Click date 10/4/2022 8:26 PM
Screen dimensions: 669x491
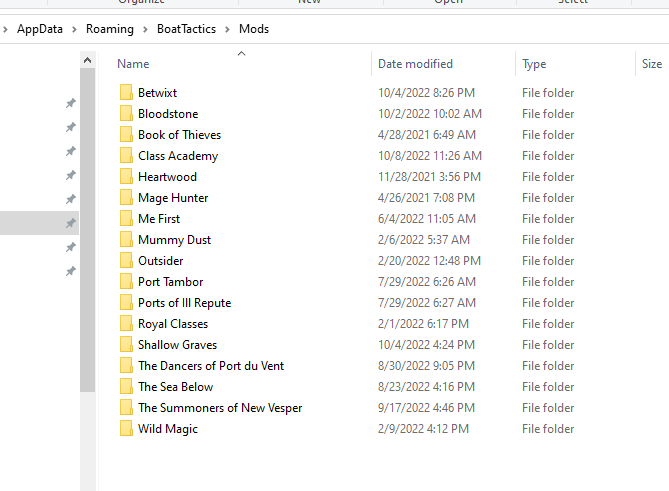426,93
